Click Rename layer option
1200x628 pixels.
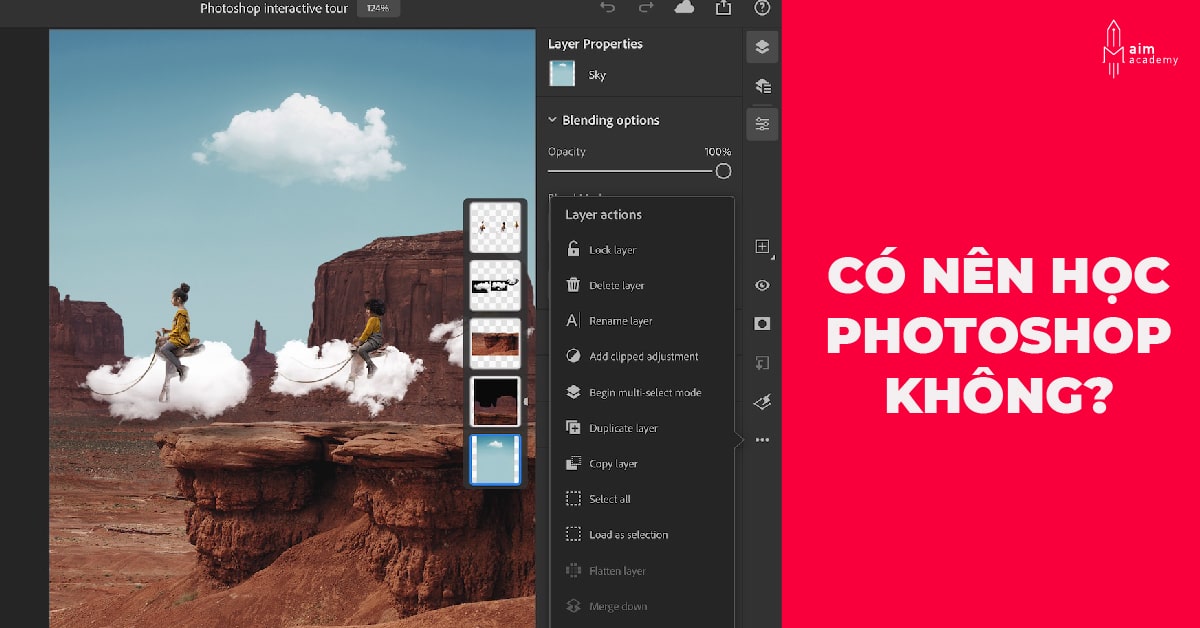point(620,321)
